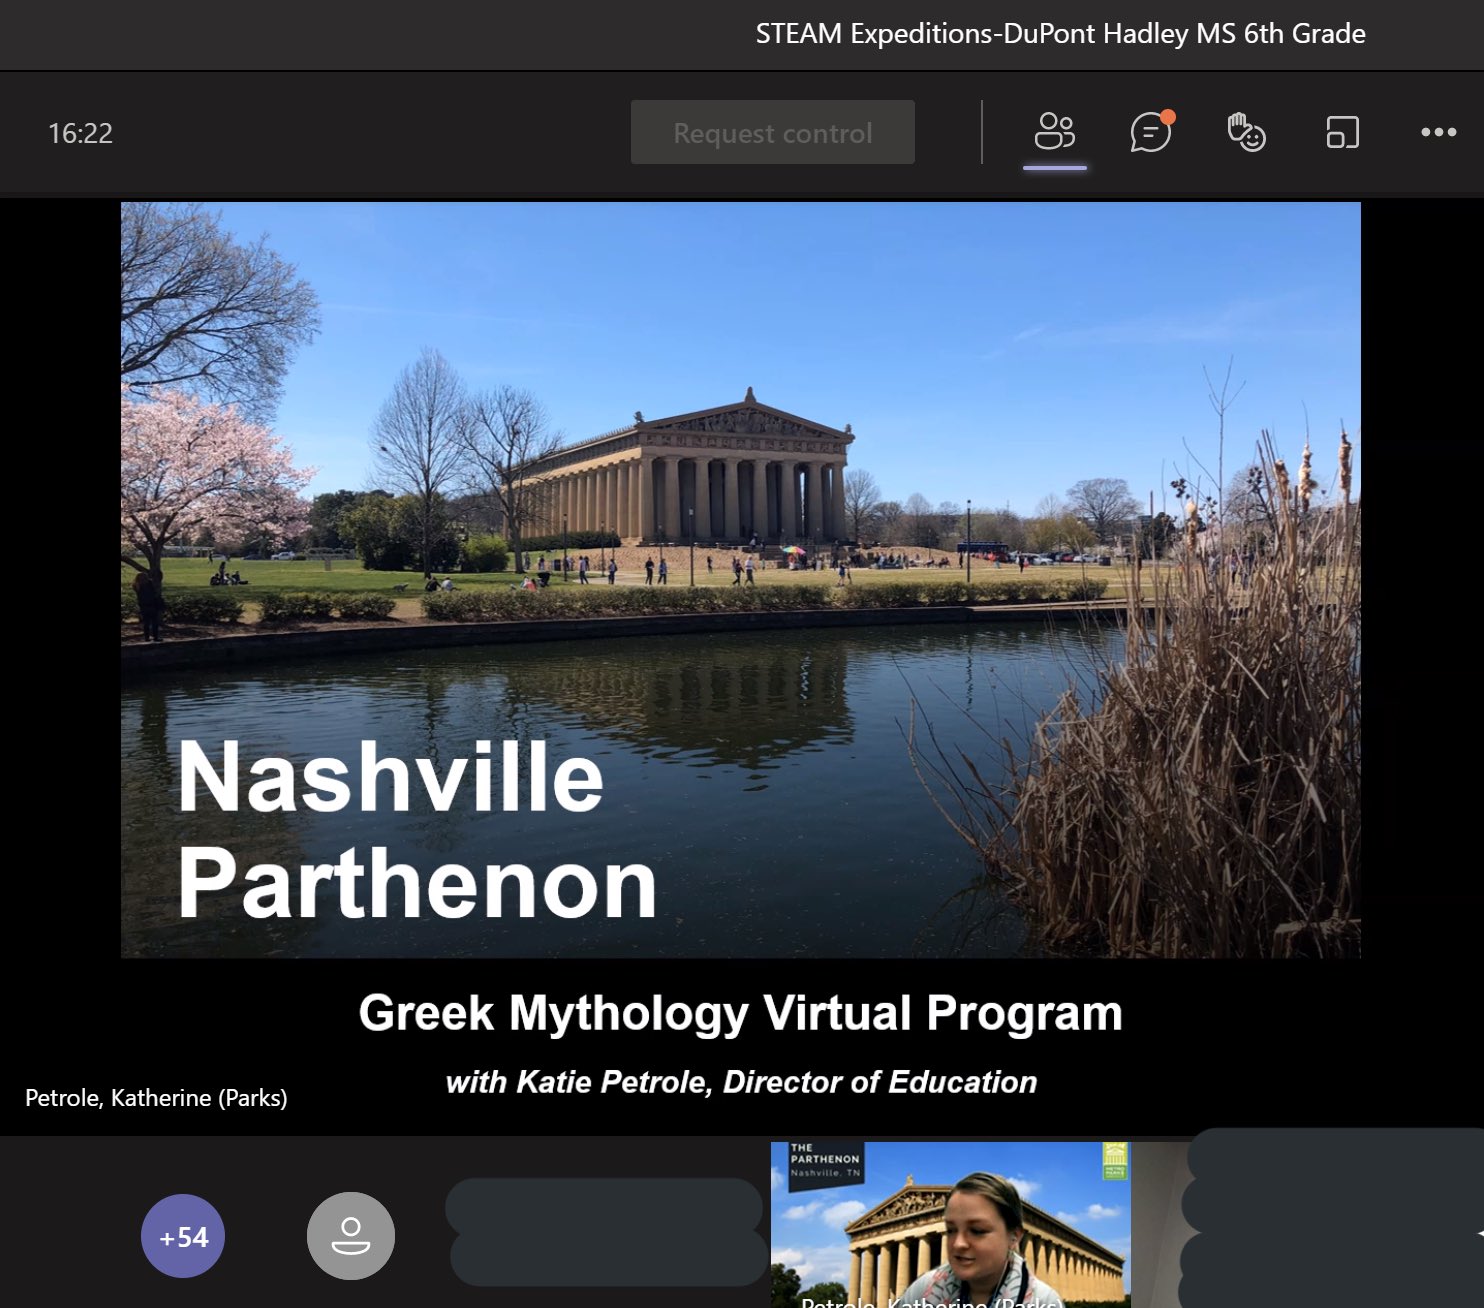Open the +54 more participants bubble
Screen dimensions: 1484x1308
click(183, 1236)
